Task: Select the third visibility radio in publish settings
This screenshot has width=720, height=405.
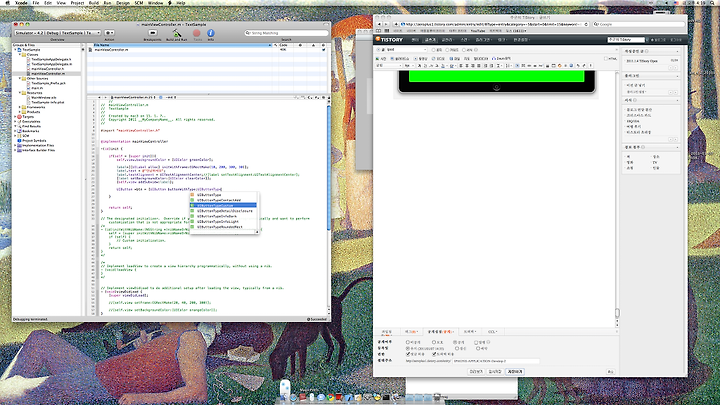Action: pyautogui.click(x=455, y=342)
